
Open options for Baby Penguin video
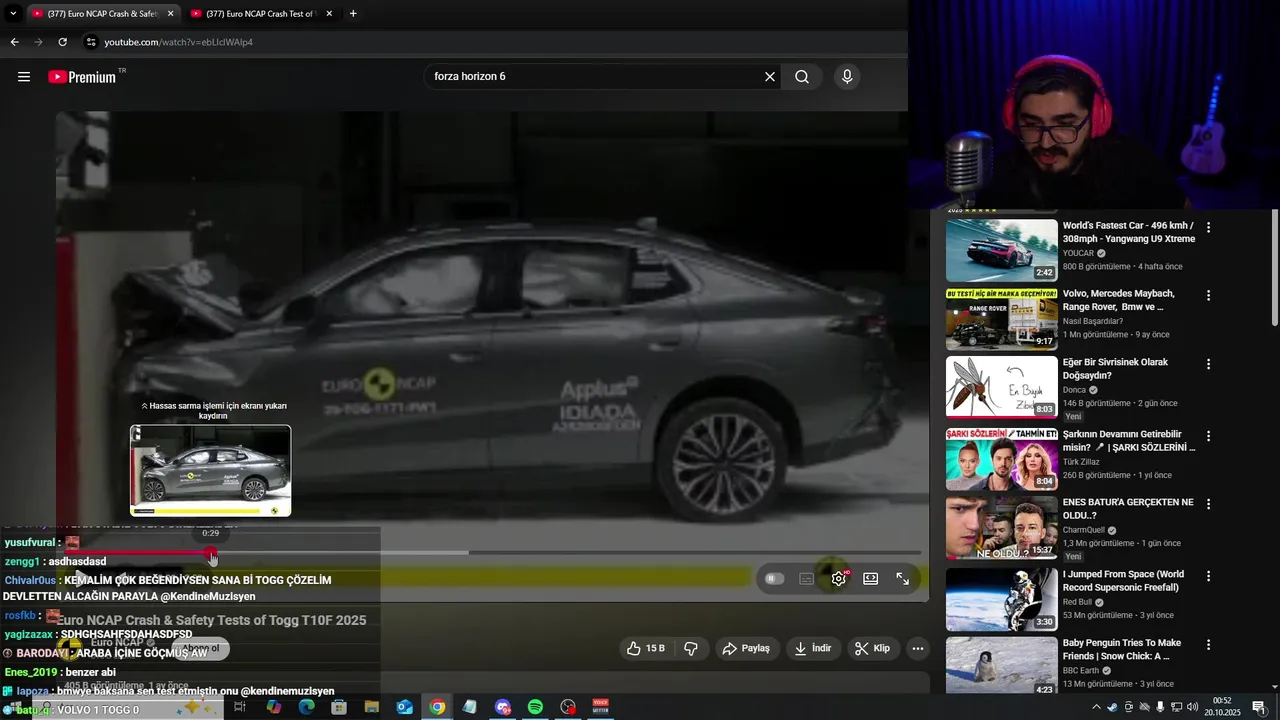tap(1208, 644)
